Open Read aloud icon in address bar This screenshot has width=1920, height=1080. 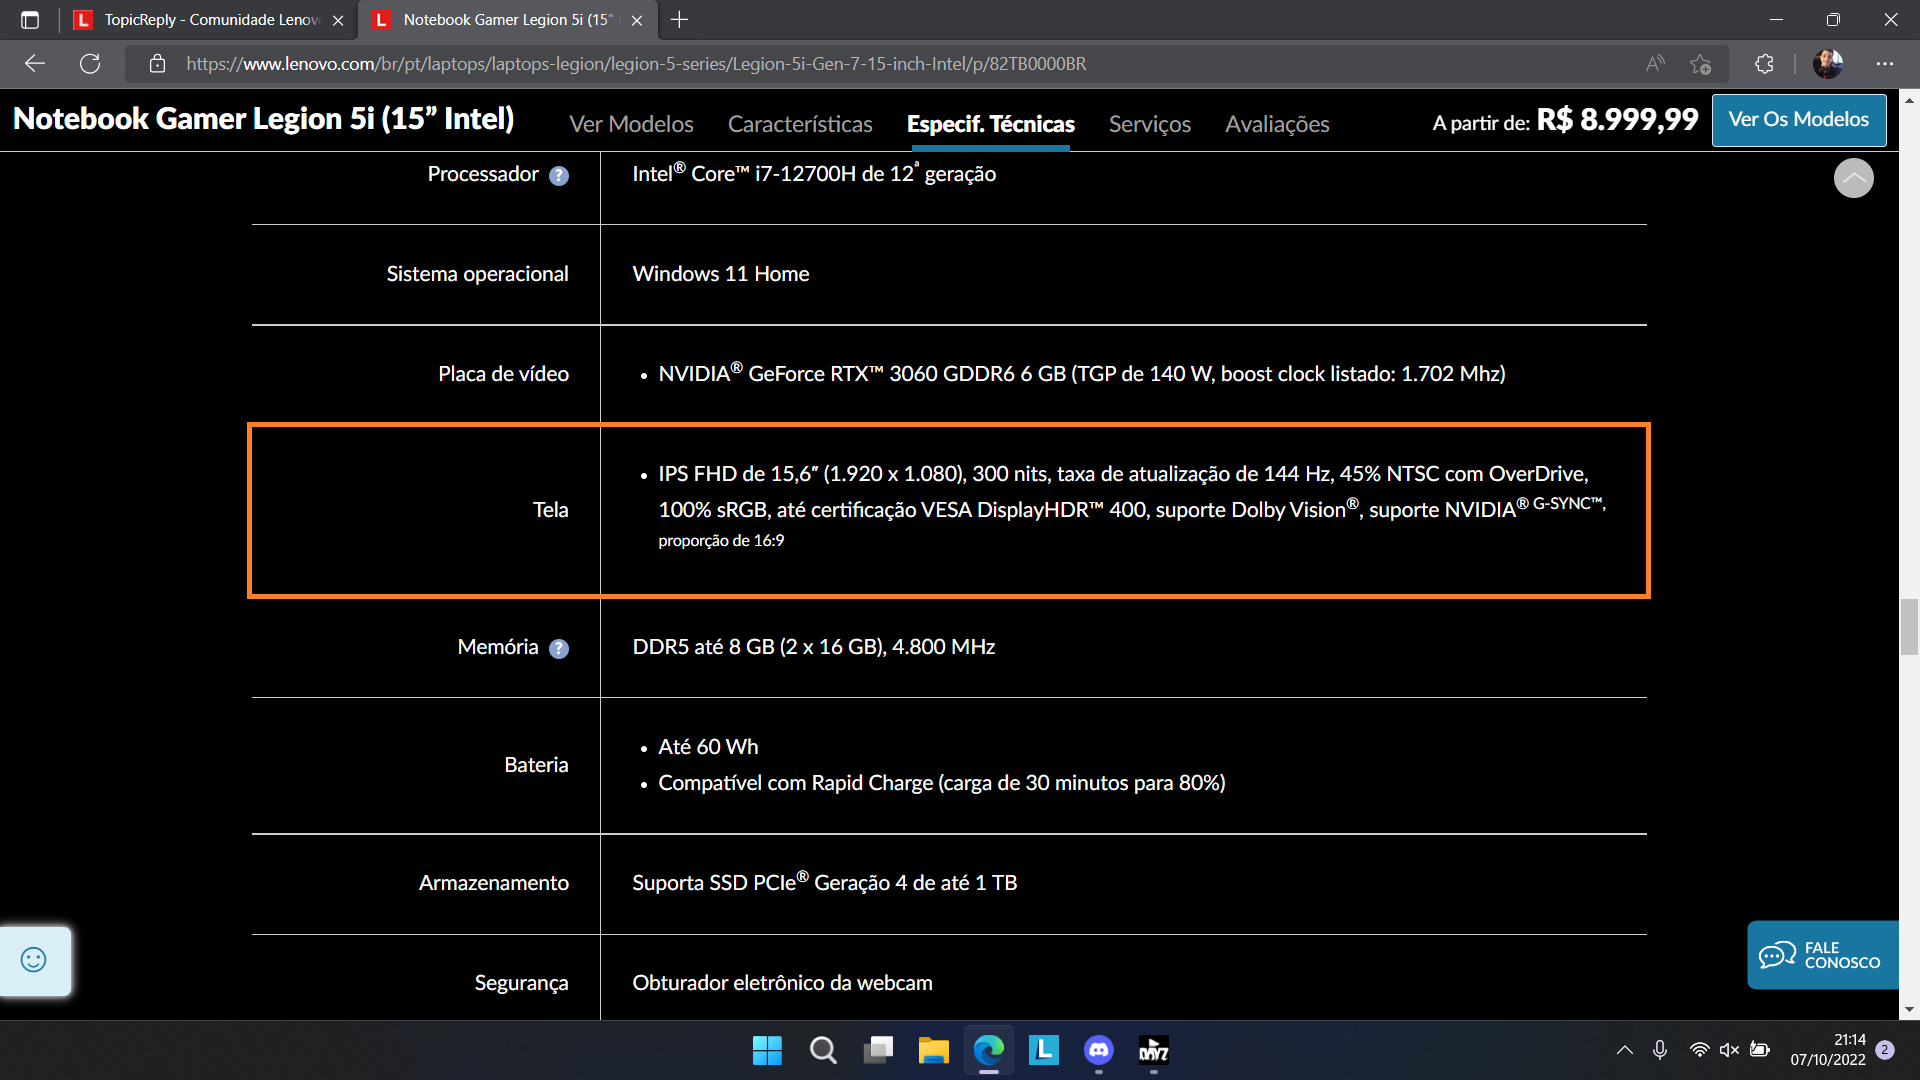pyautogui.click(x=1655, y=64)
